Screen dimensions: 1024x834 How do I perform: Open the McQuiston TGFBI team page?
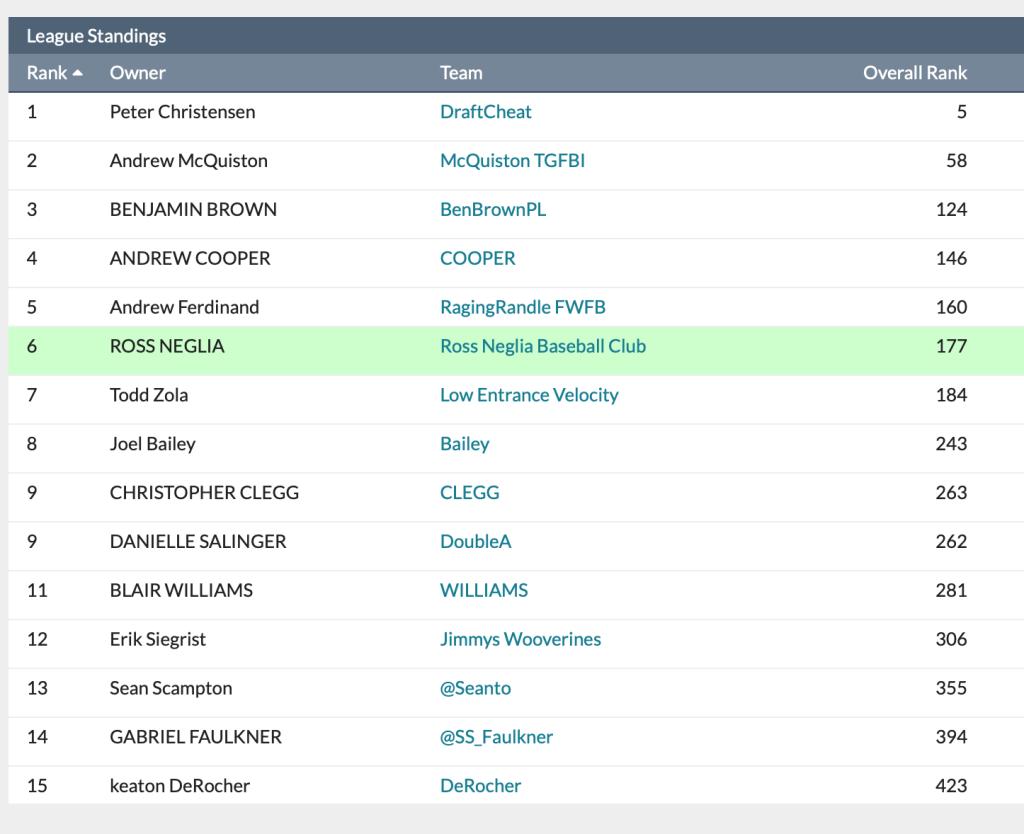coord(512,161)
